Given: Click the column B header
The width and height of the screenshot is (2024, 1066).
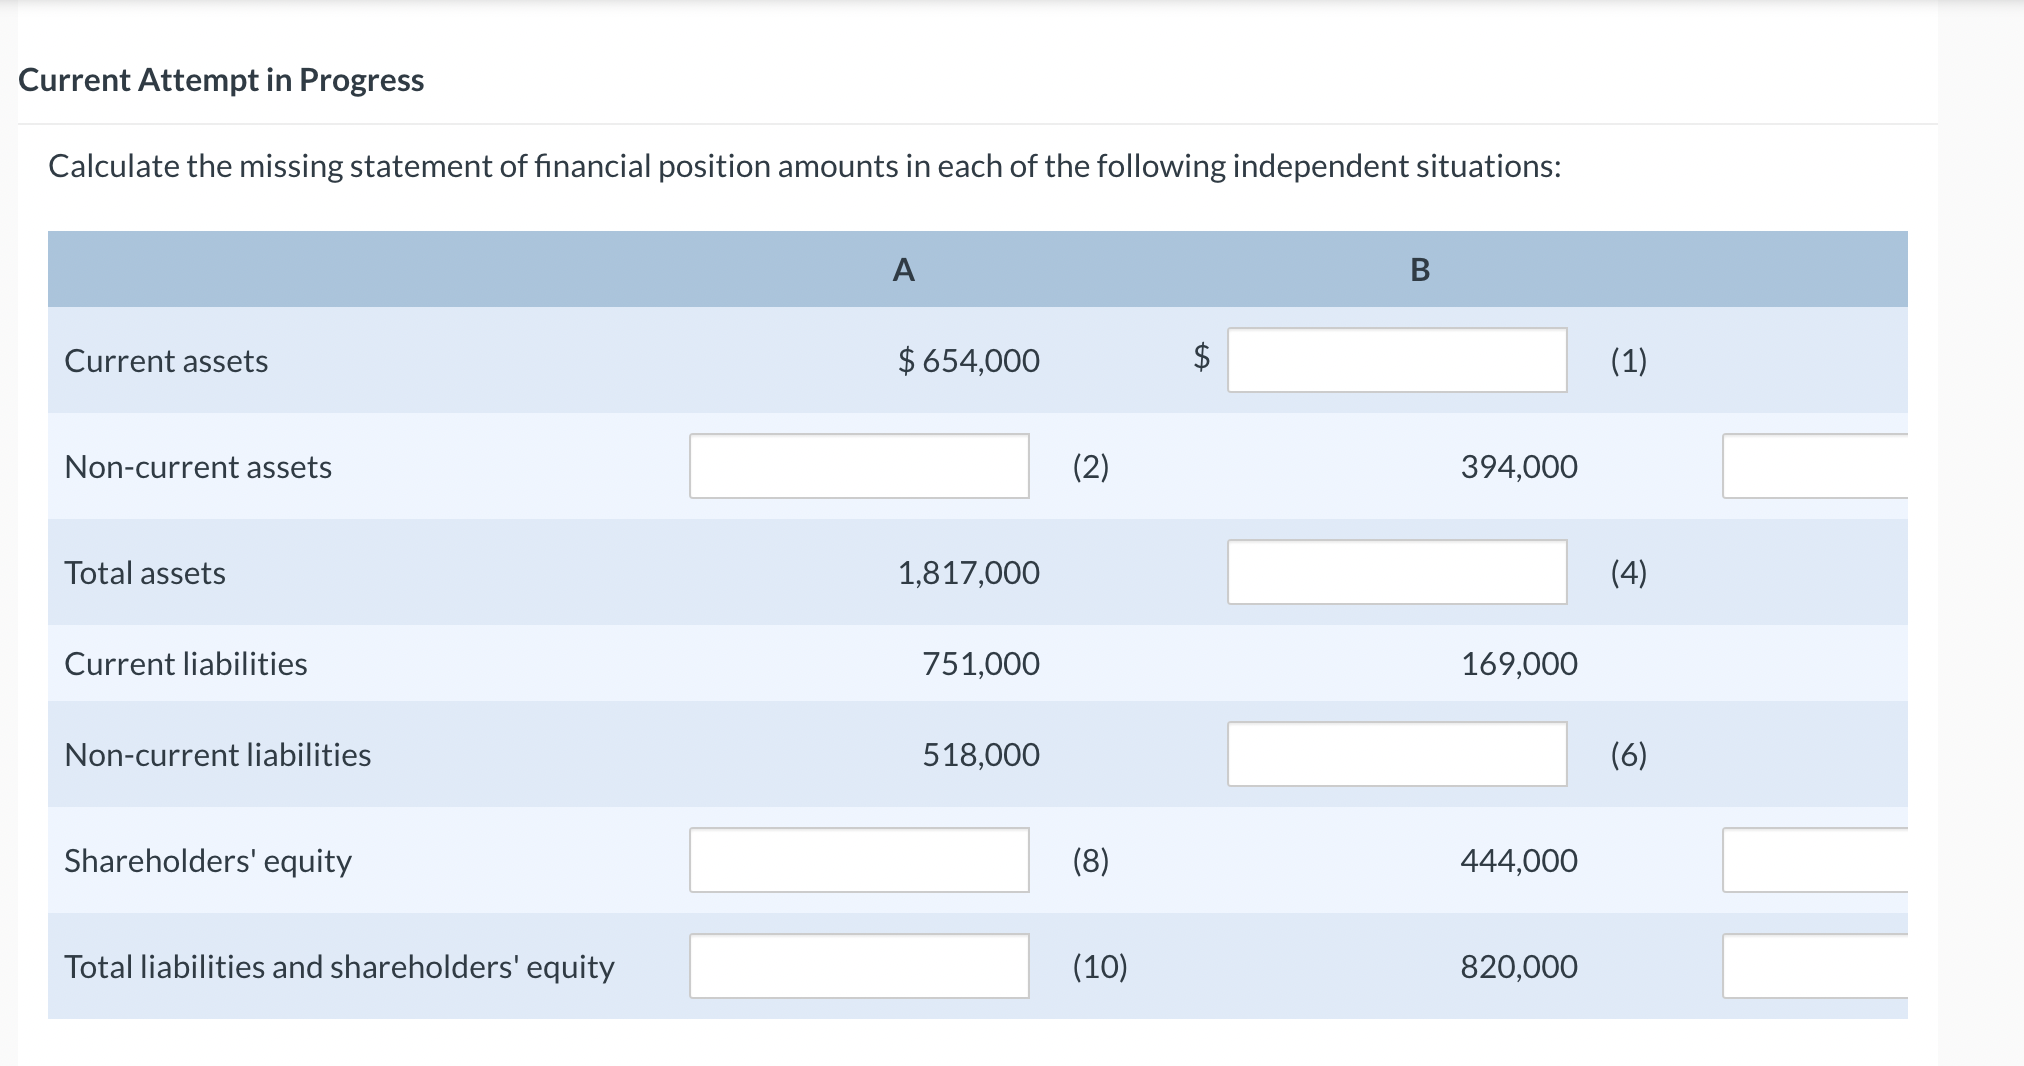Looking at the screenshot, I should tap(1420, 270).
